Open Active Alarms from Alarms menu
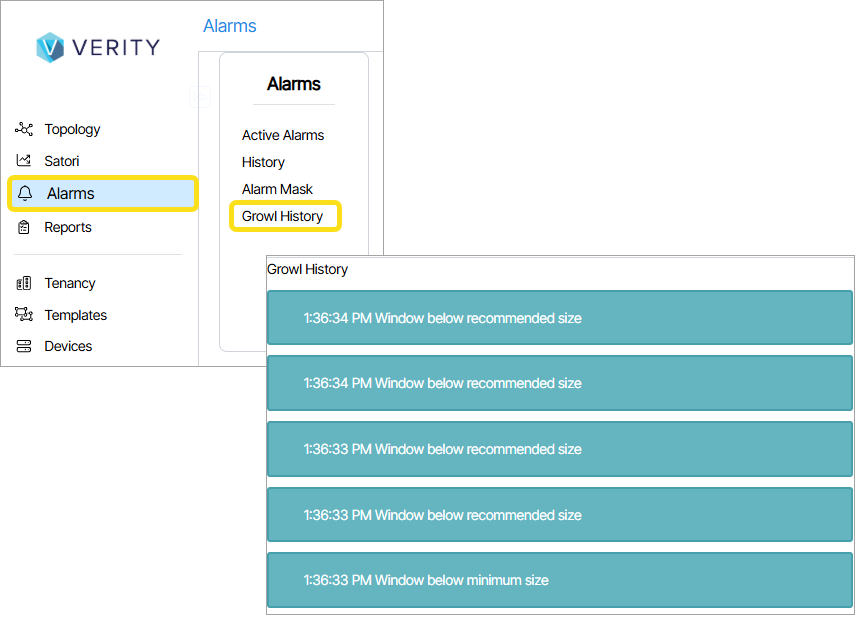This screenshot has height=623, width=855. (283, 135)
